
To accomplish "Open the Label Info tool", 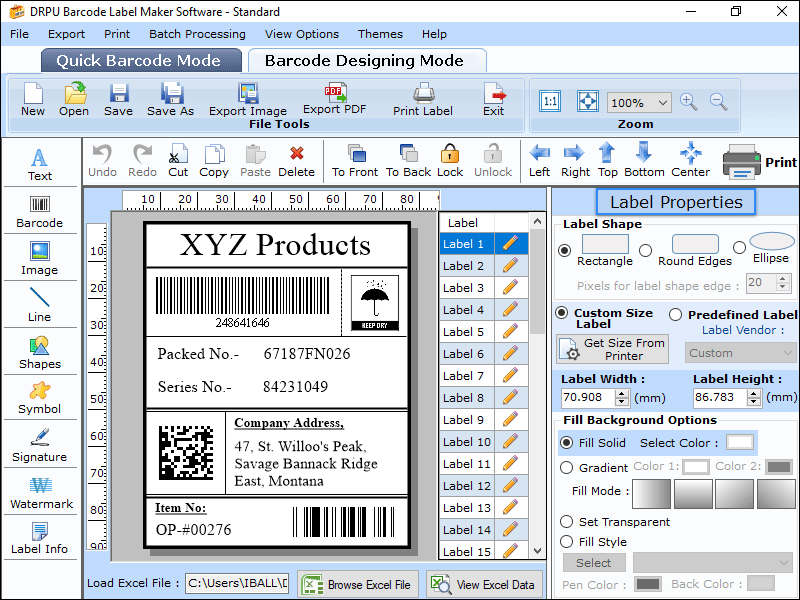I will tap(40, 538).
